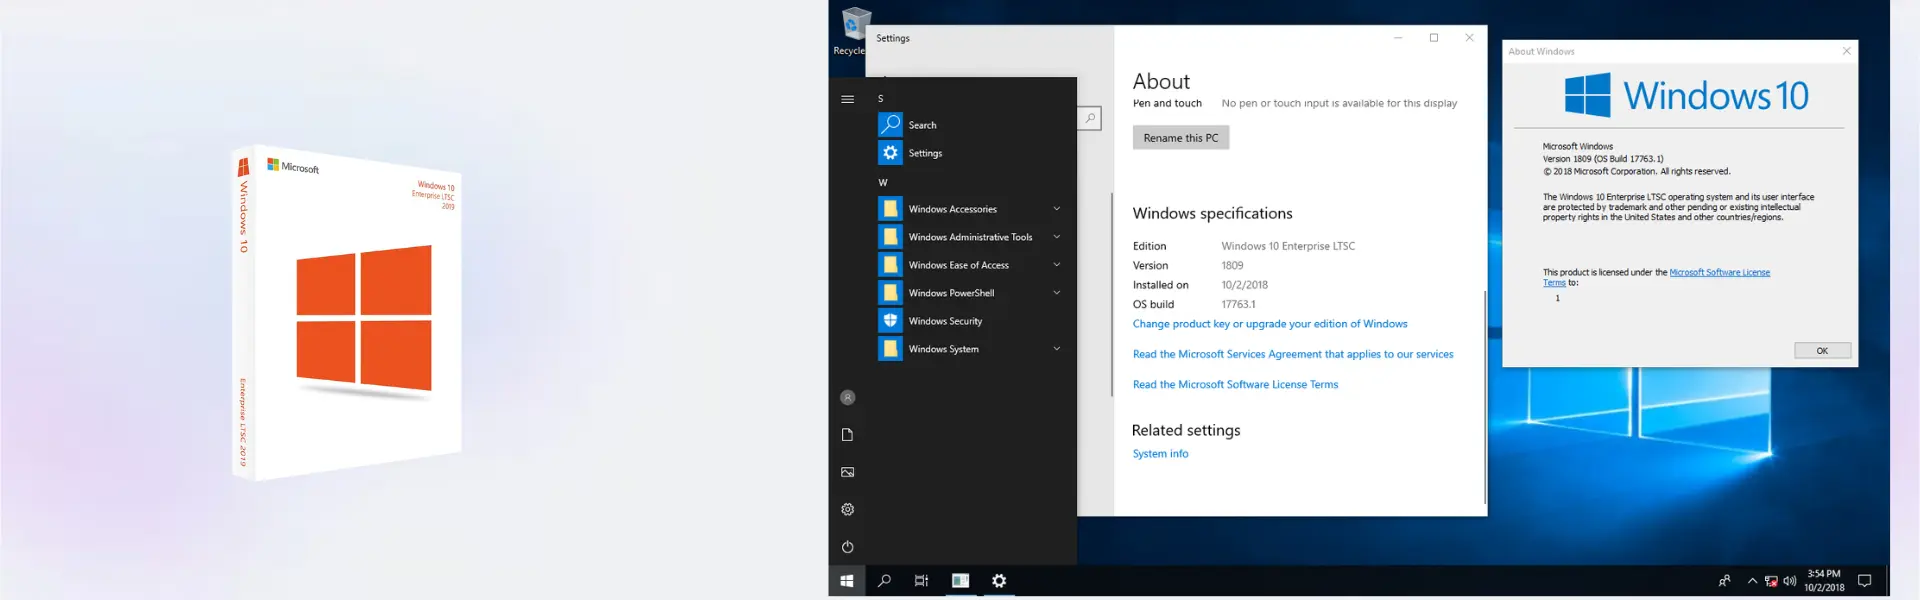Click the volume speaker tray icon
The image size is (1920, 600).
coord(1790,581)
